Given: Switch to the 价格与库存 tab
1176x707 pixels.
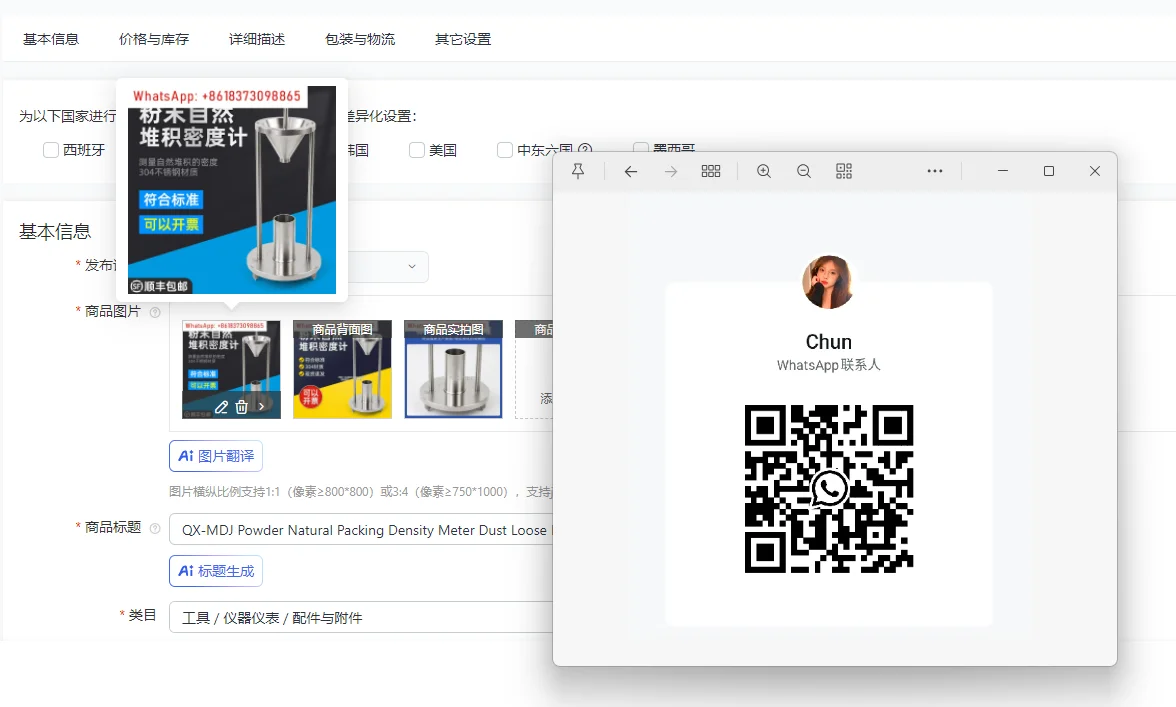Looking at the screenshot, I should (154, 39).
